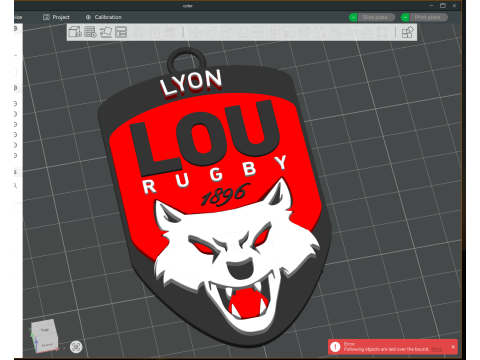Select the greyed Rotate tool icon

point(211,32)
